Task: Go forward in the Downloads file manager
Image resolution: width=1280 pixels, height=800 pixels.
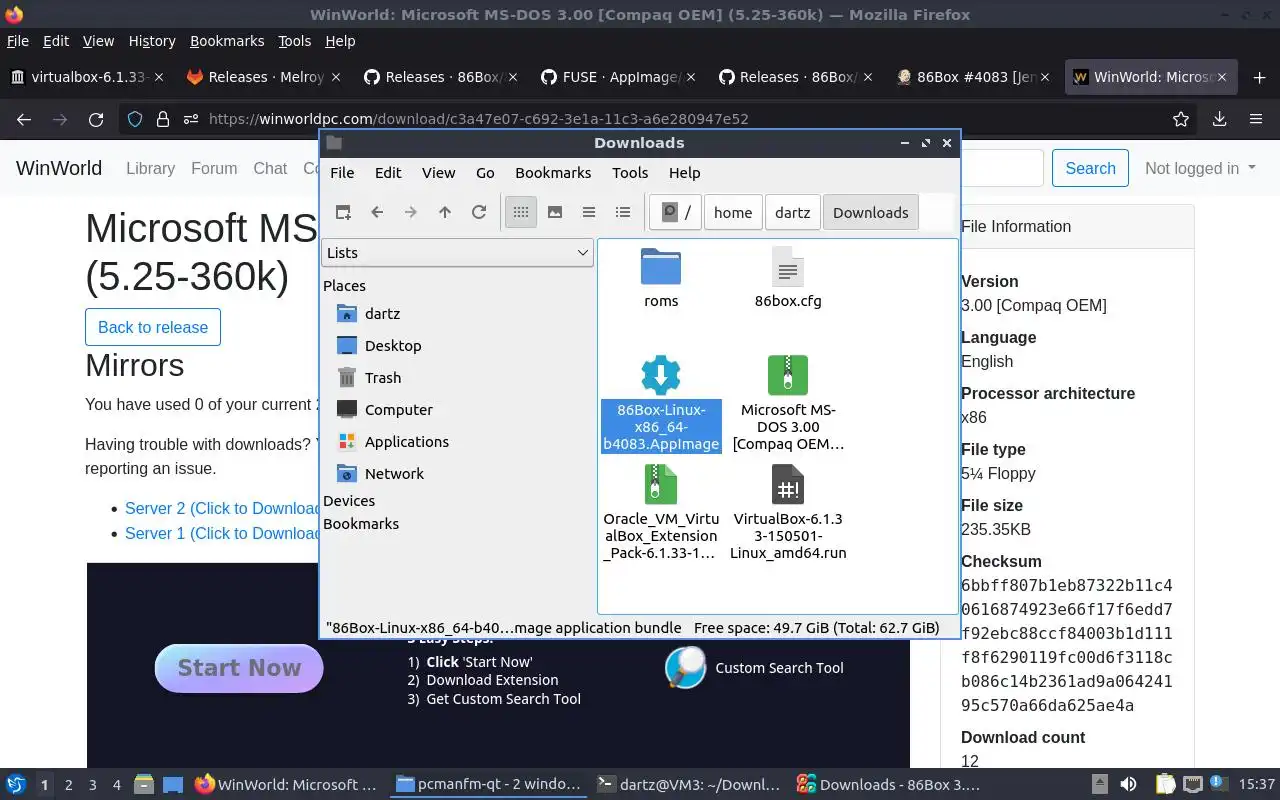Action: (411, 212)
